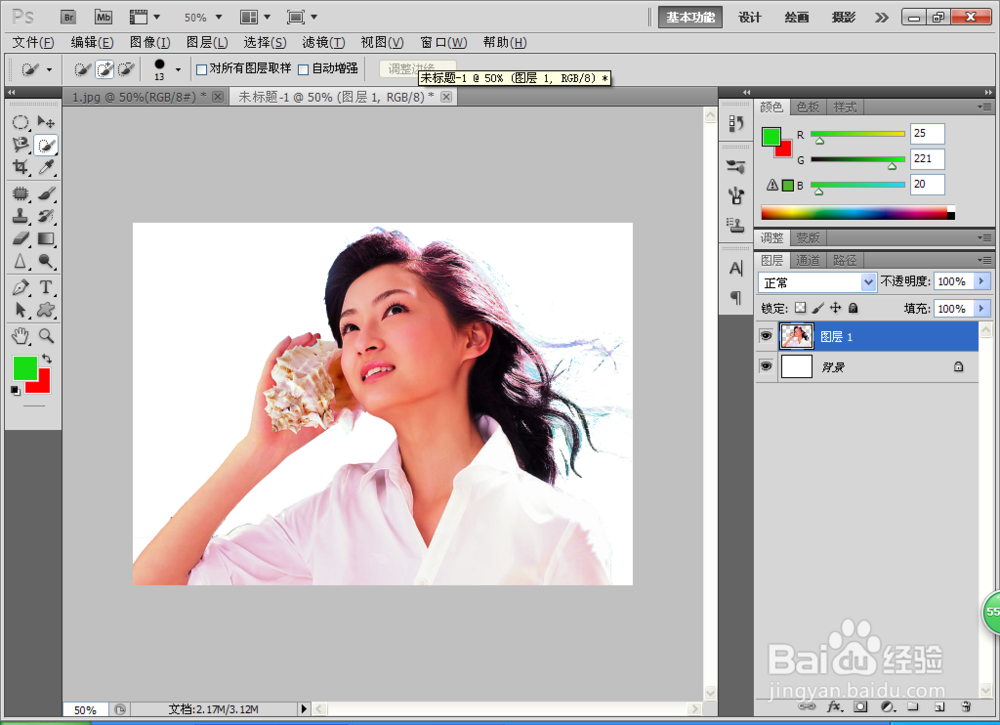This screenshot has height=725, width=1000.
Task: Select the Lasso tool
Action: click(x=20, y=145)
